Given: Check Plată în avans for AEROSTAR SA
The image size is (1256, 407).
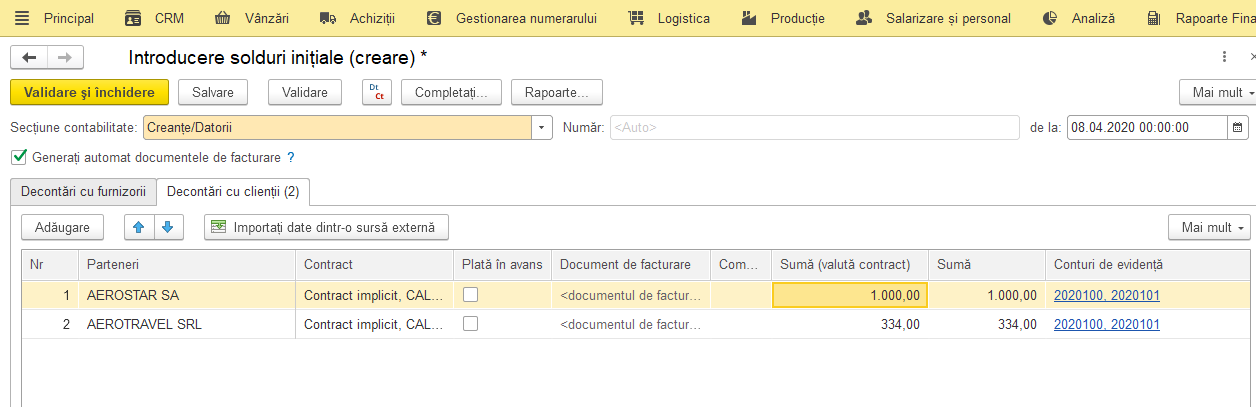Looking at the screenshot, I should tap(470, 294).
